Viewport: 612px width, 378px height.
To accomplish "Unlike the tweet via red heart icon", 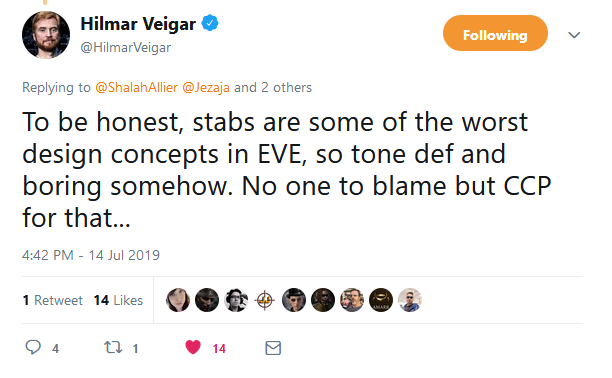I will point(193,347).
